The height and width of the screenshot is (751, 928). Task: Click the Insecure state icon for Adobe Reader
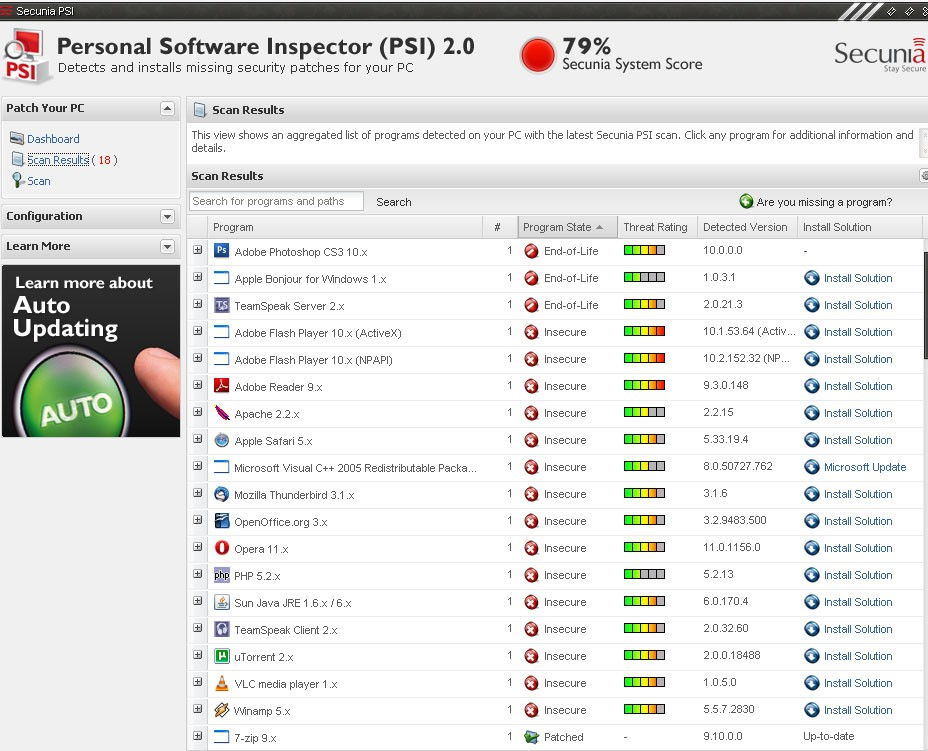[531, 386]
